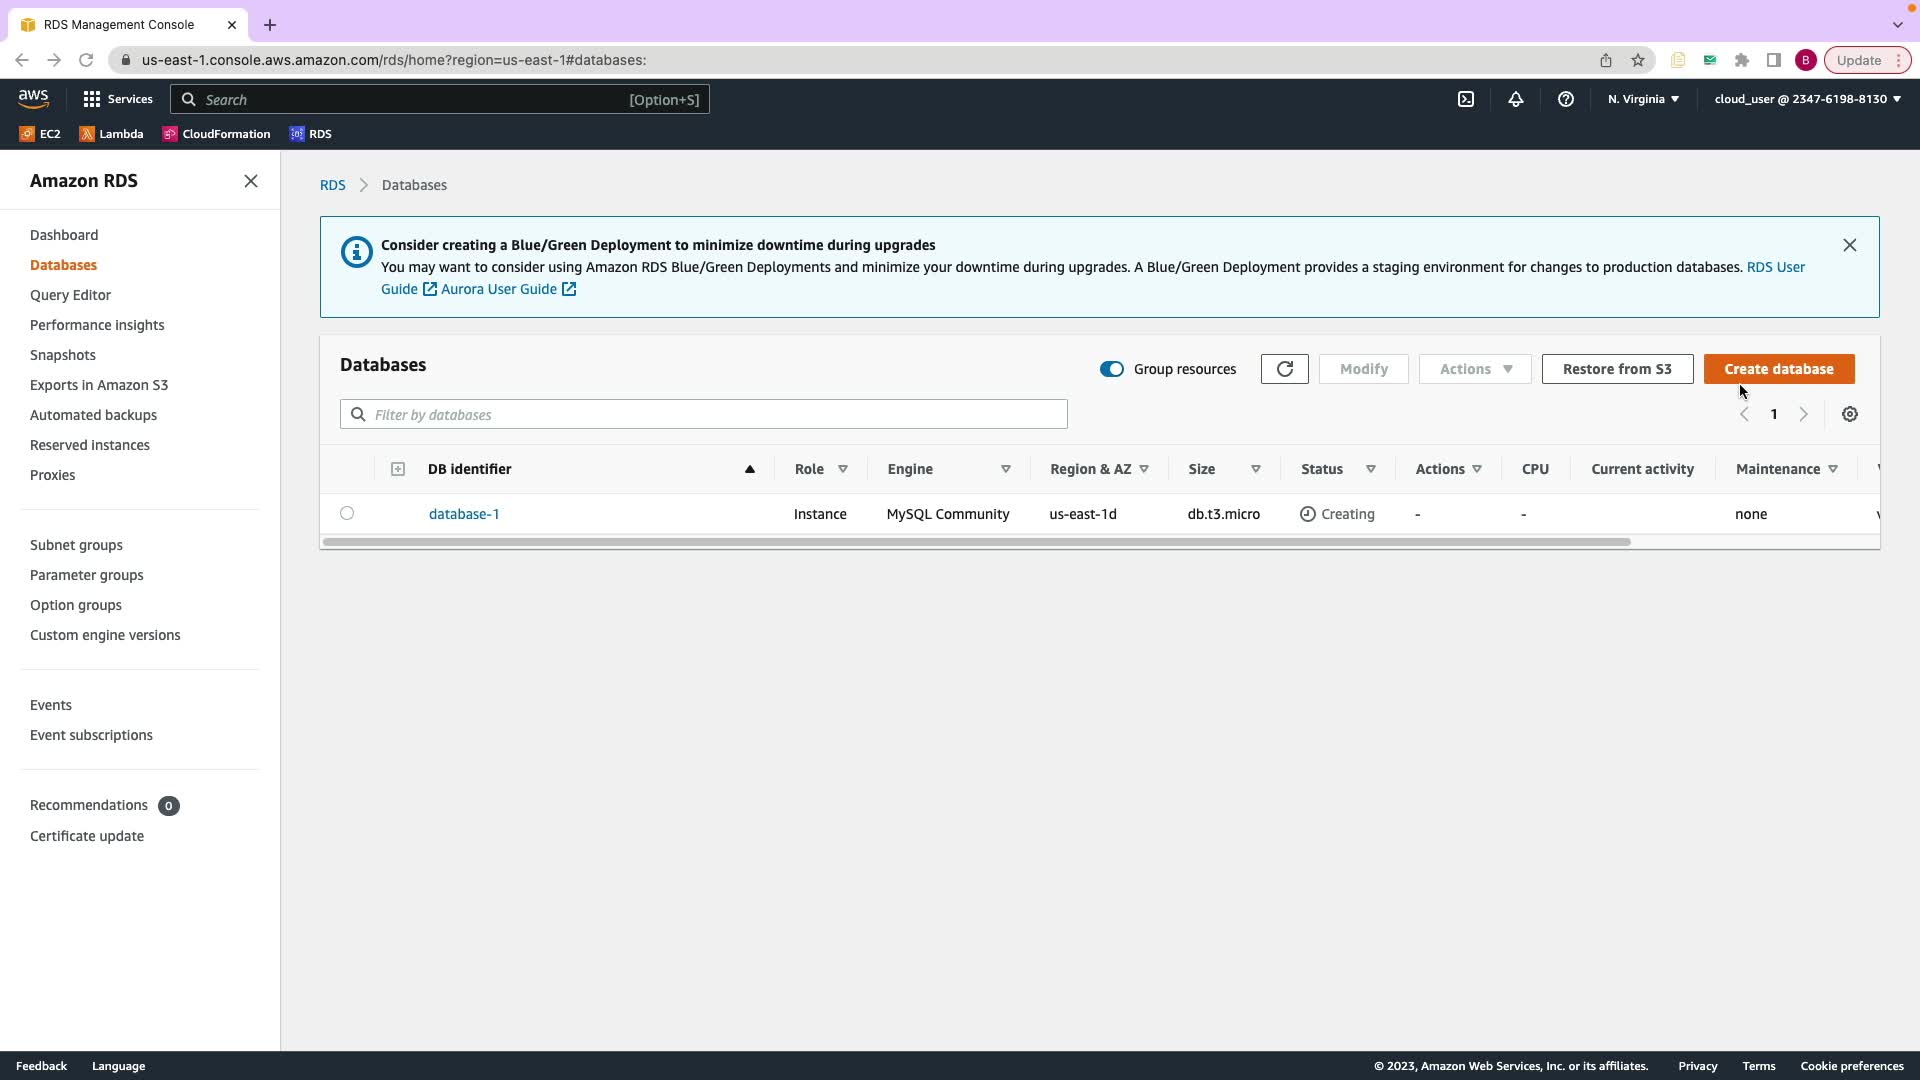Open the Lambda bookmark shortcut
The height and width of the screenshot is (1080, 1920).
point(111,134)
